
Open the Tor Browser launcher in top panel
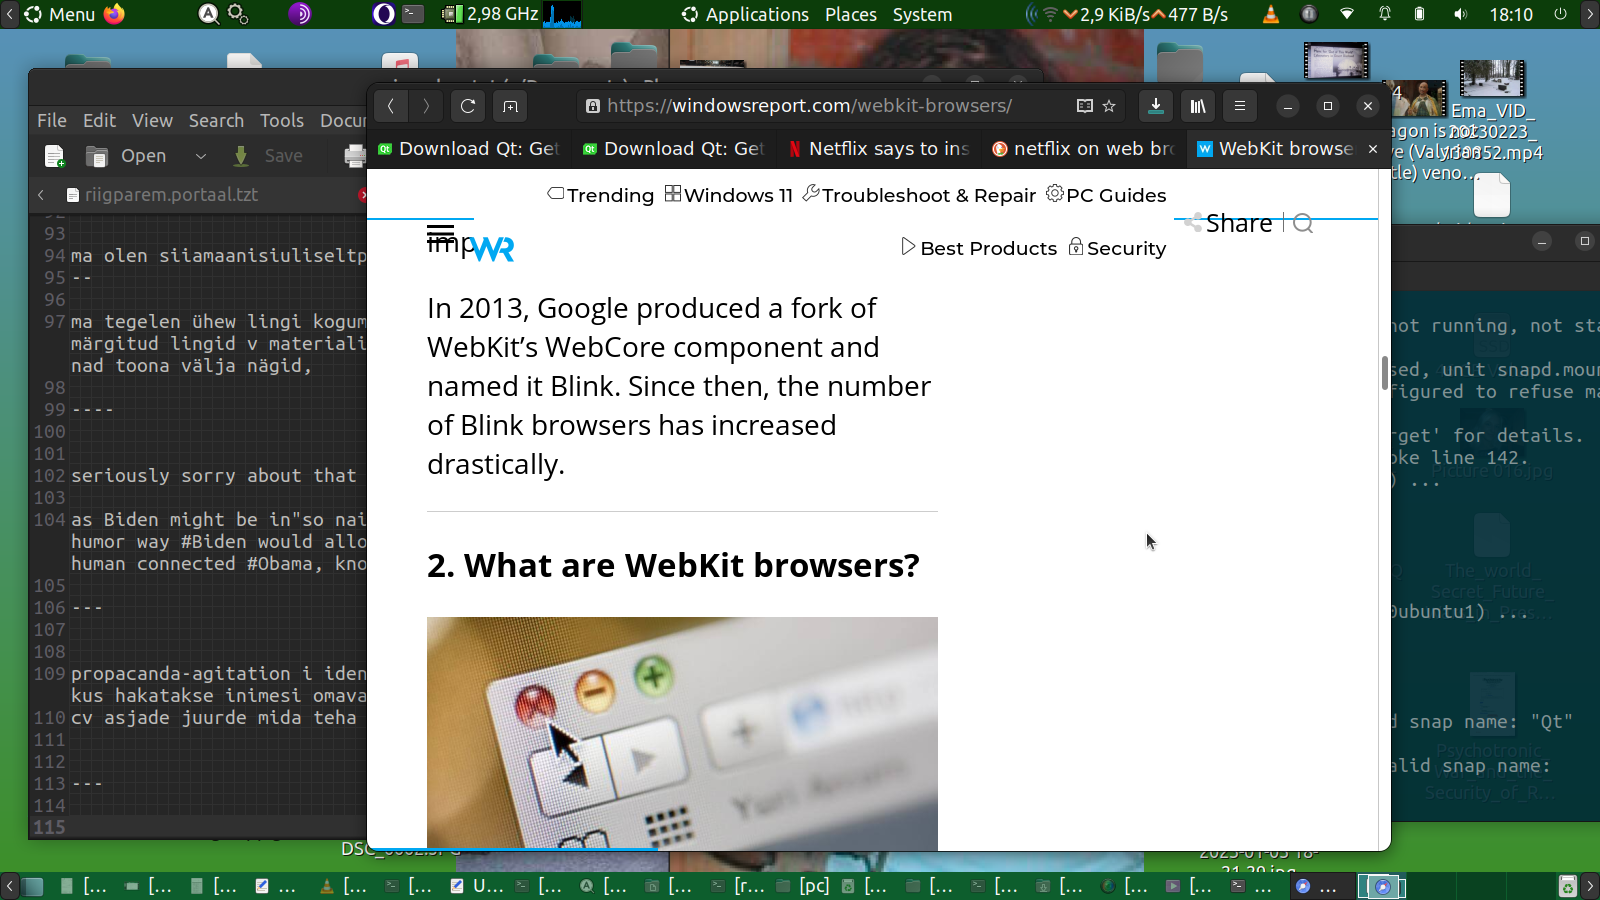coord(300,14)
